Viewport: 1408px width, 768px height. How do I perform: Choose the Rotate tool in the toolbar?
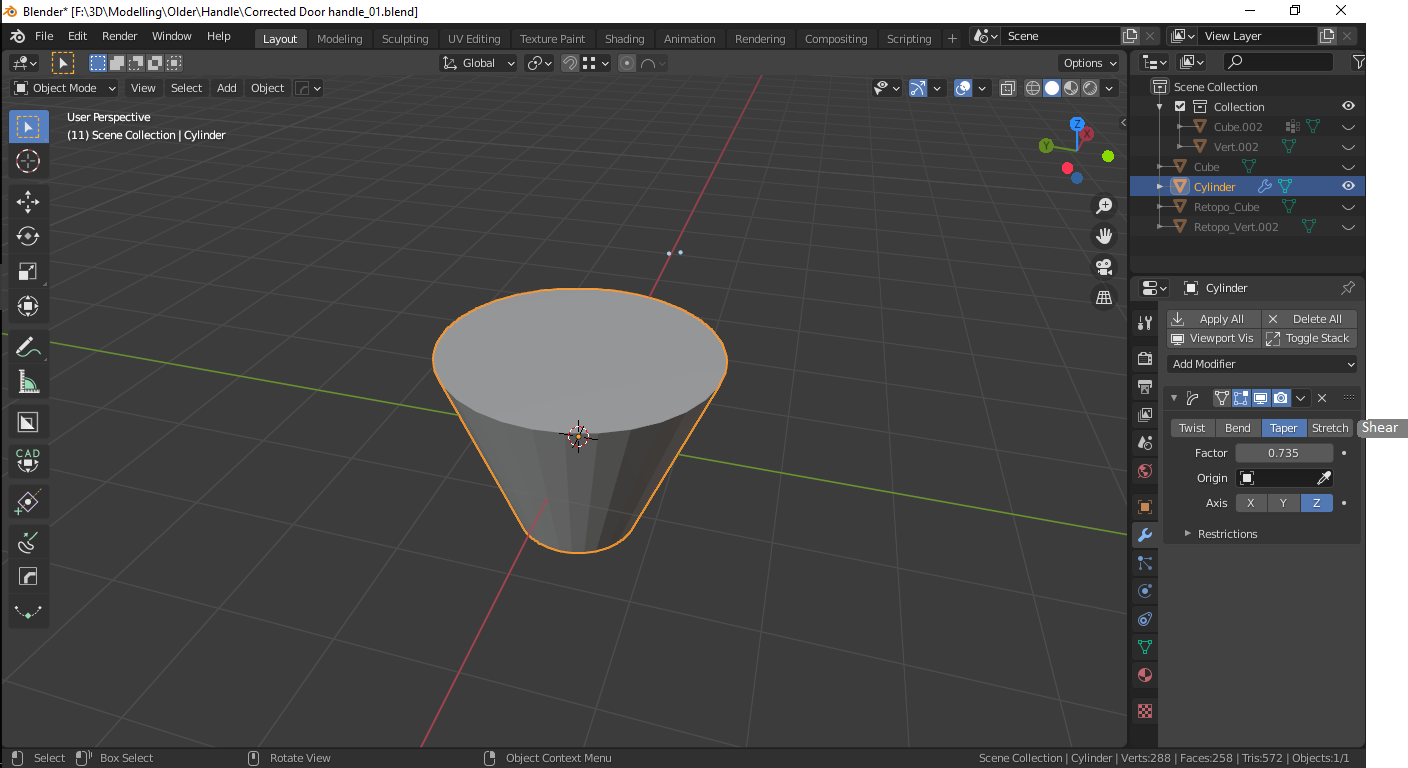click(28, 237)
